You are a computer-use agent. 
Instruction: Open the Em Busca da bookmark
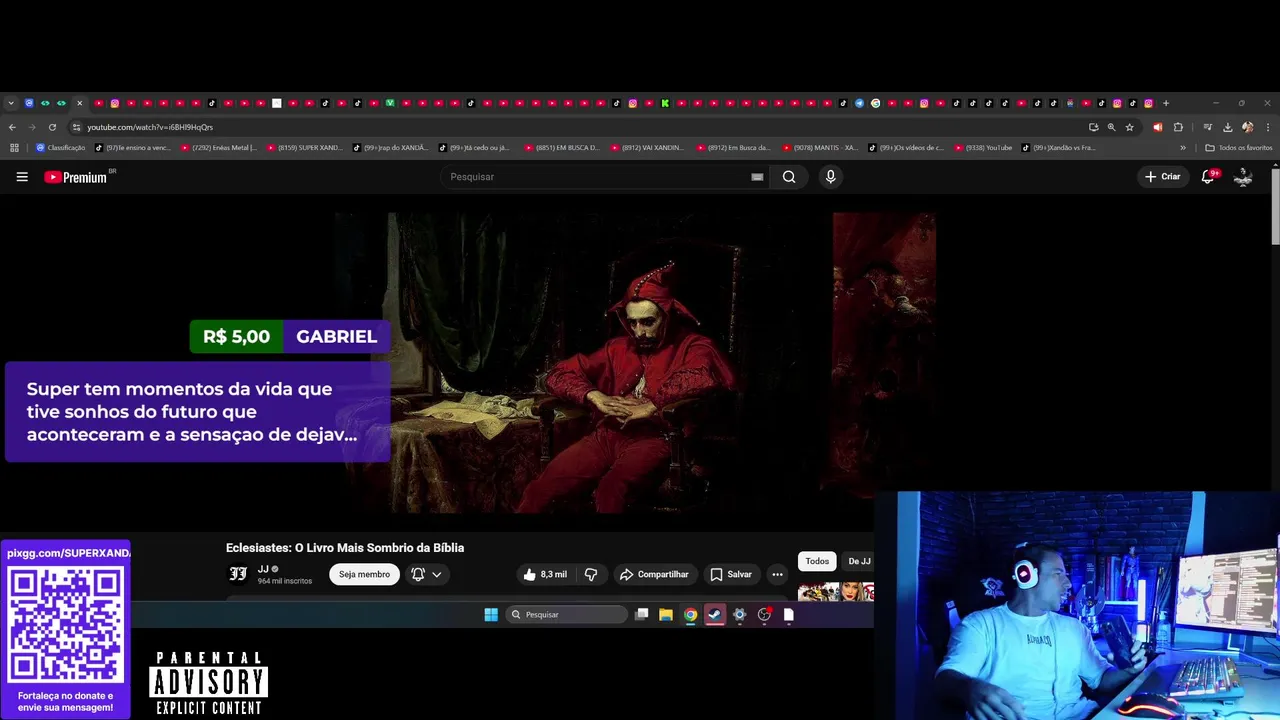(x=735, y=148)
